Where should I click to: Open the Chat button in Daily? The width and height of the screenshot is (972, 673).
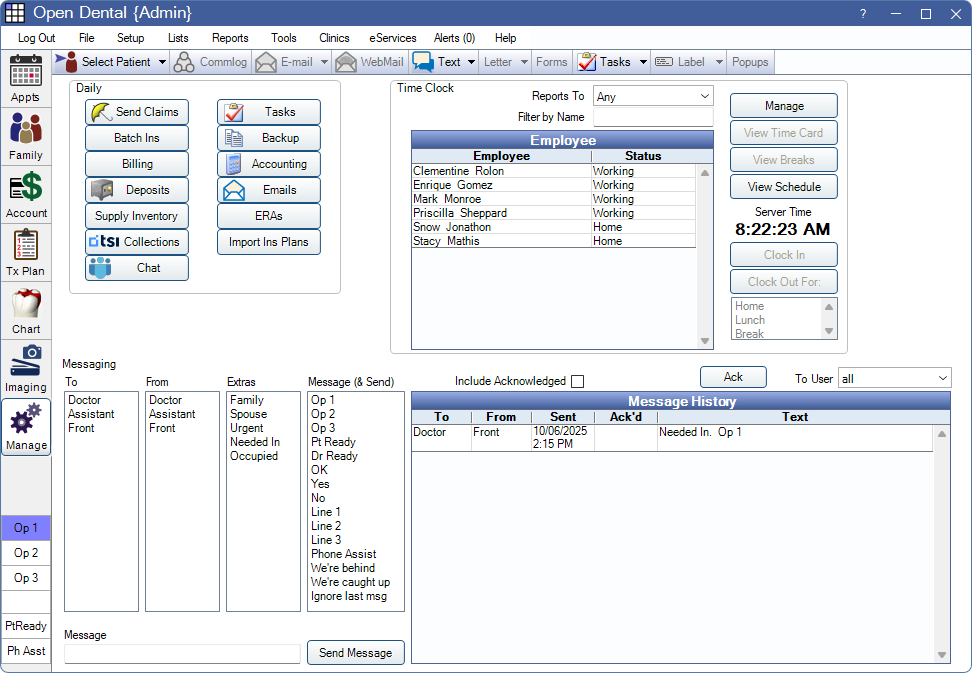136,268
